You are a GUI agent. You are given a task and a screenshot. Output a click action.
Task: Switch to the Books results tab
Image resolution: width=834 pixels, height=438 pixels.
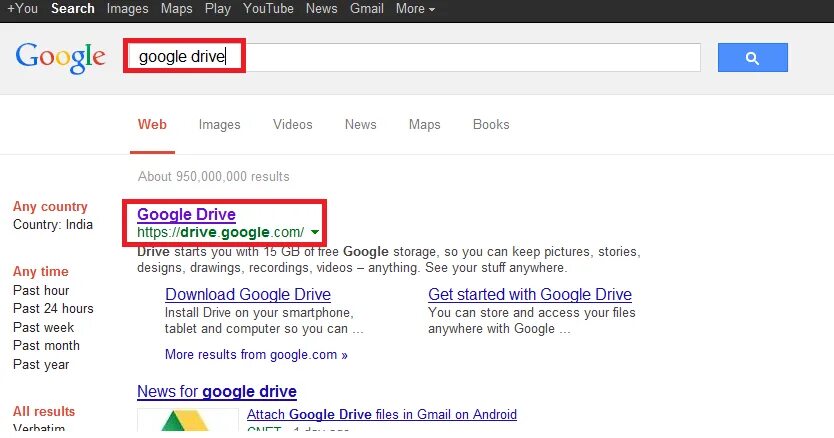pos(491,125)
